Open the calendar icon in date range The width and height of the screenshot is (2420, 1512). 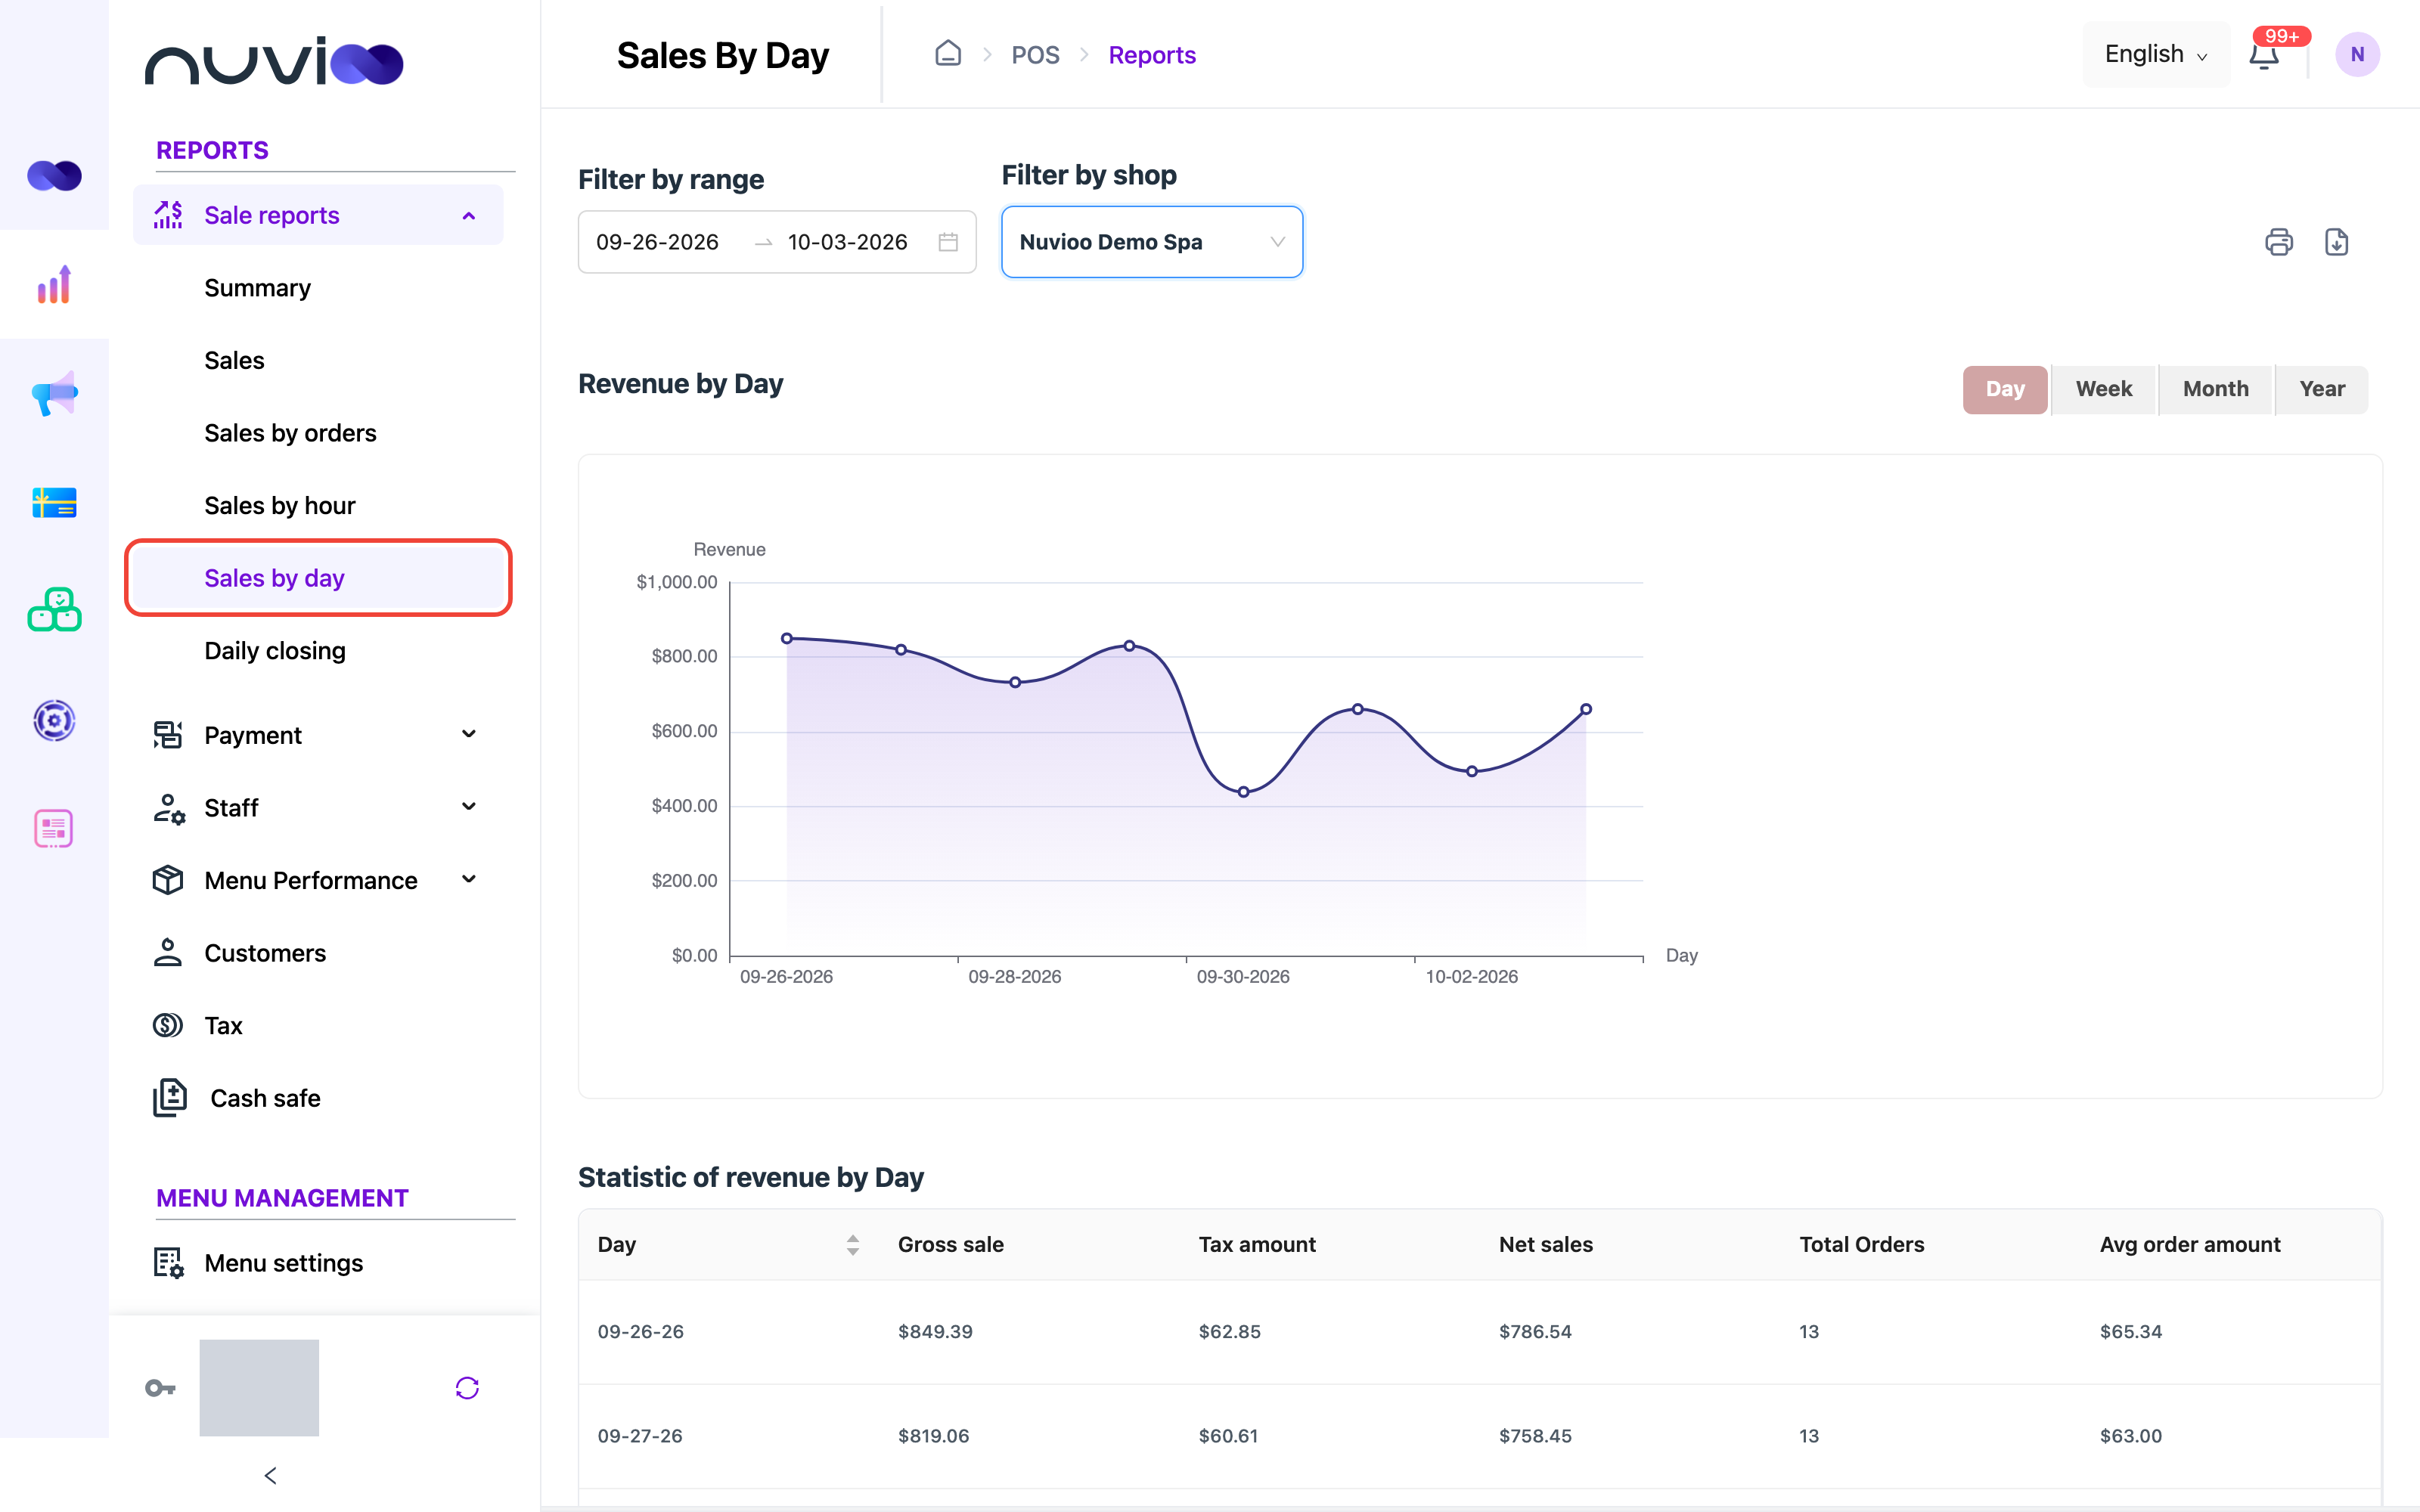[x=948, y=242]
